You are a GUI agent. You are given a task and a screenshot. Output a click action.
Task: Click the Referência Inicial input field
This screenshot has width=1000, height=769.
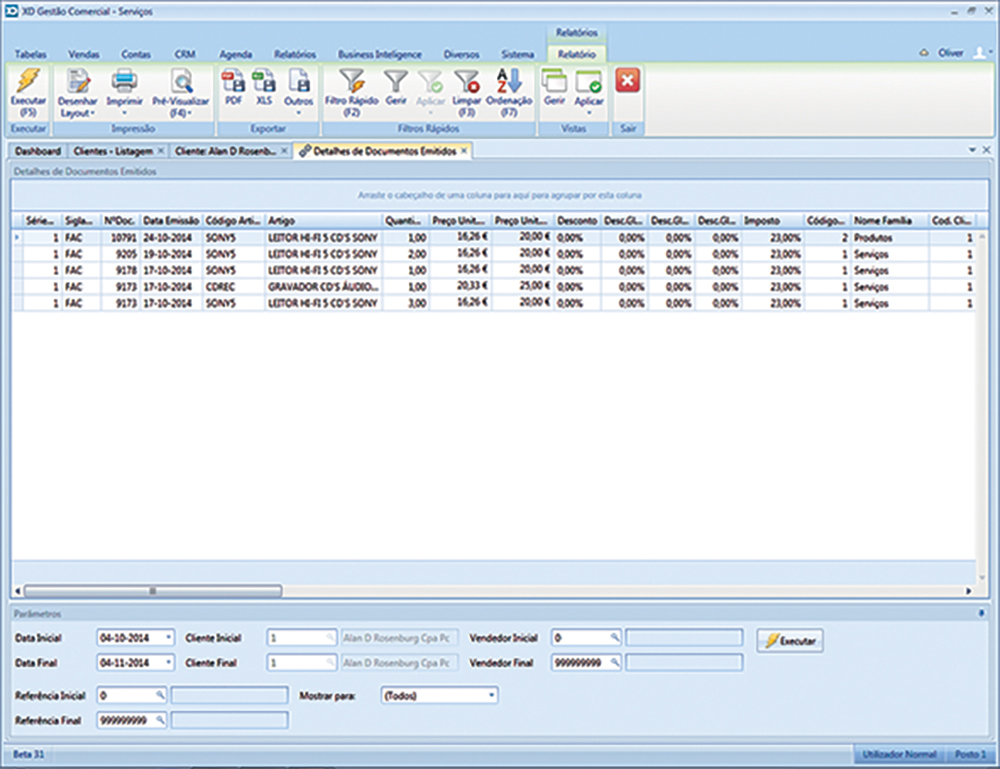pos(126,694)
